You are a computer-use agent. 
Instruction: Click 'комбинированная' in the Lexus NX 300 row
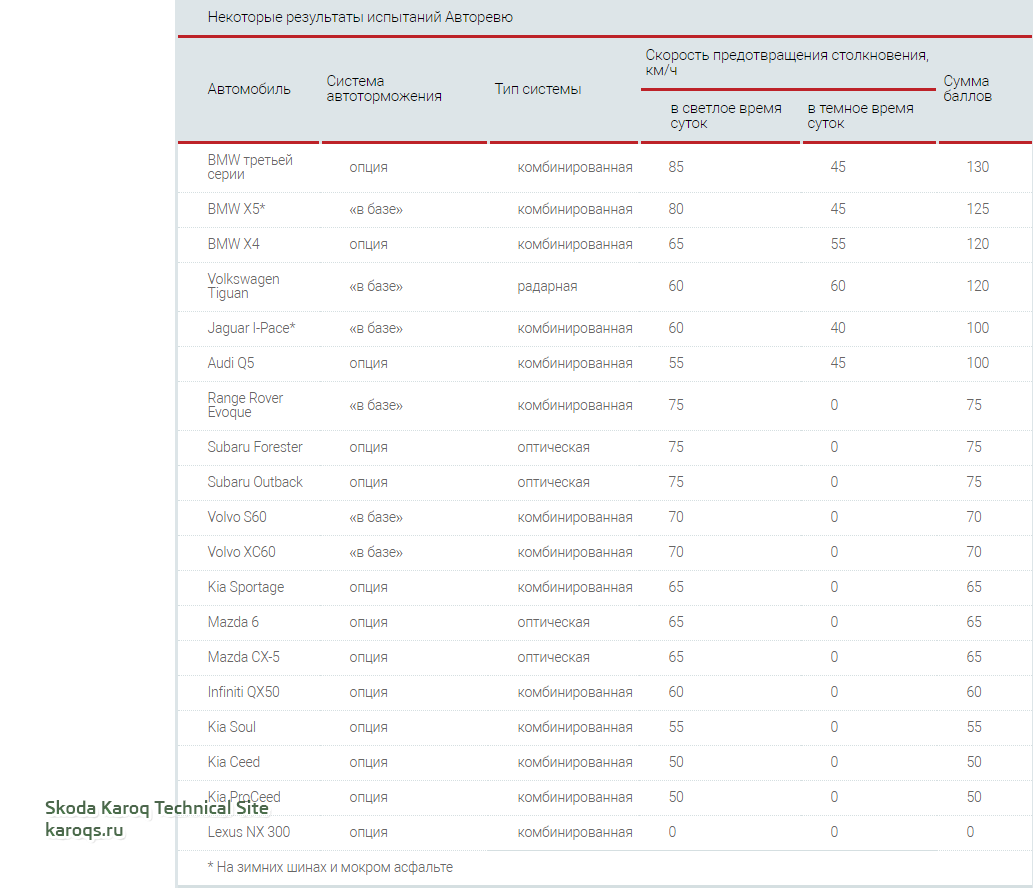point(574,832)
